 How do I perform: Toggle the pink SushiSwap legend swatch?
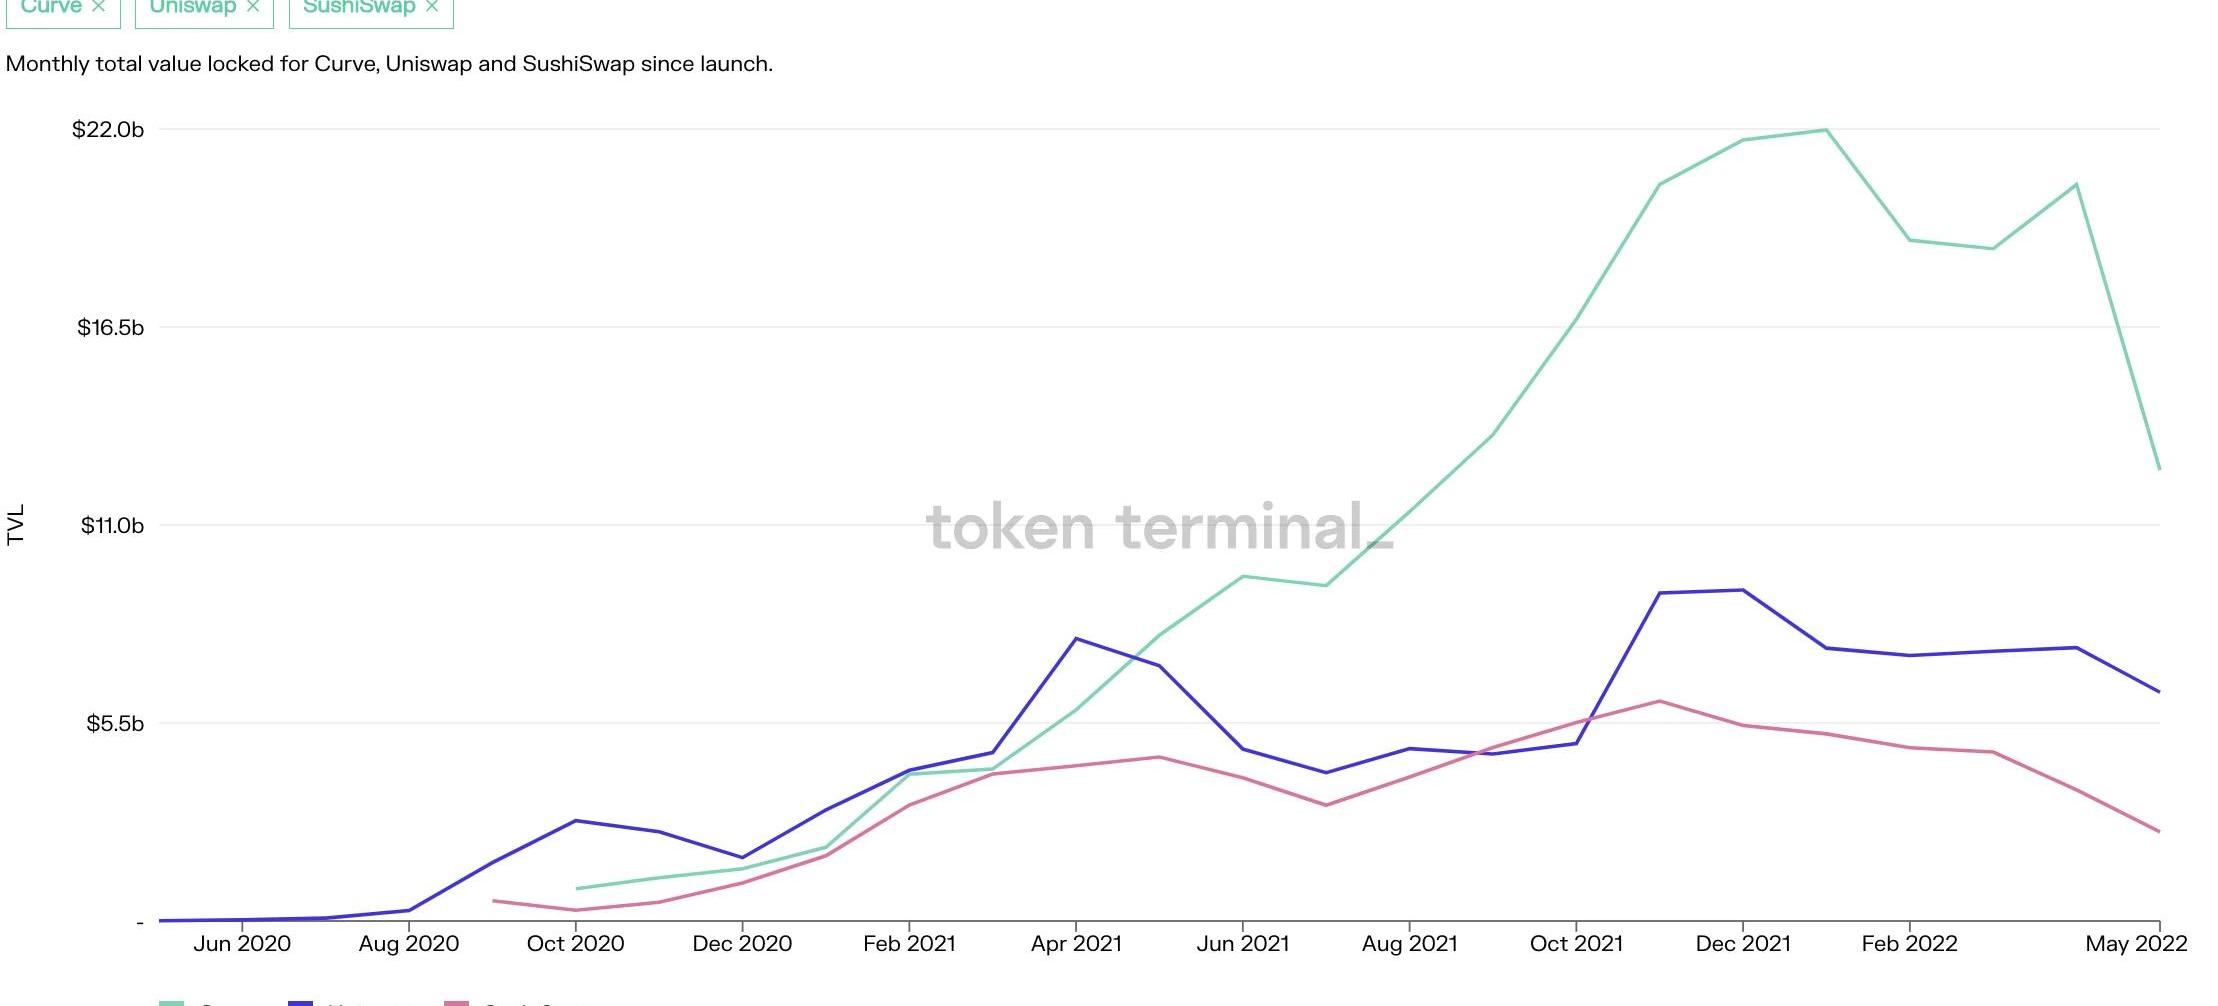coord(456,1002)
